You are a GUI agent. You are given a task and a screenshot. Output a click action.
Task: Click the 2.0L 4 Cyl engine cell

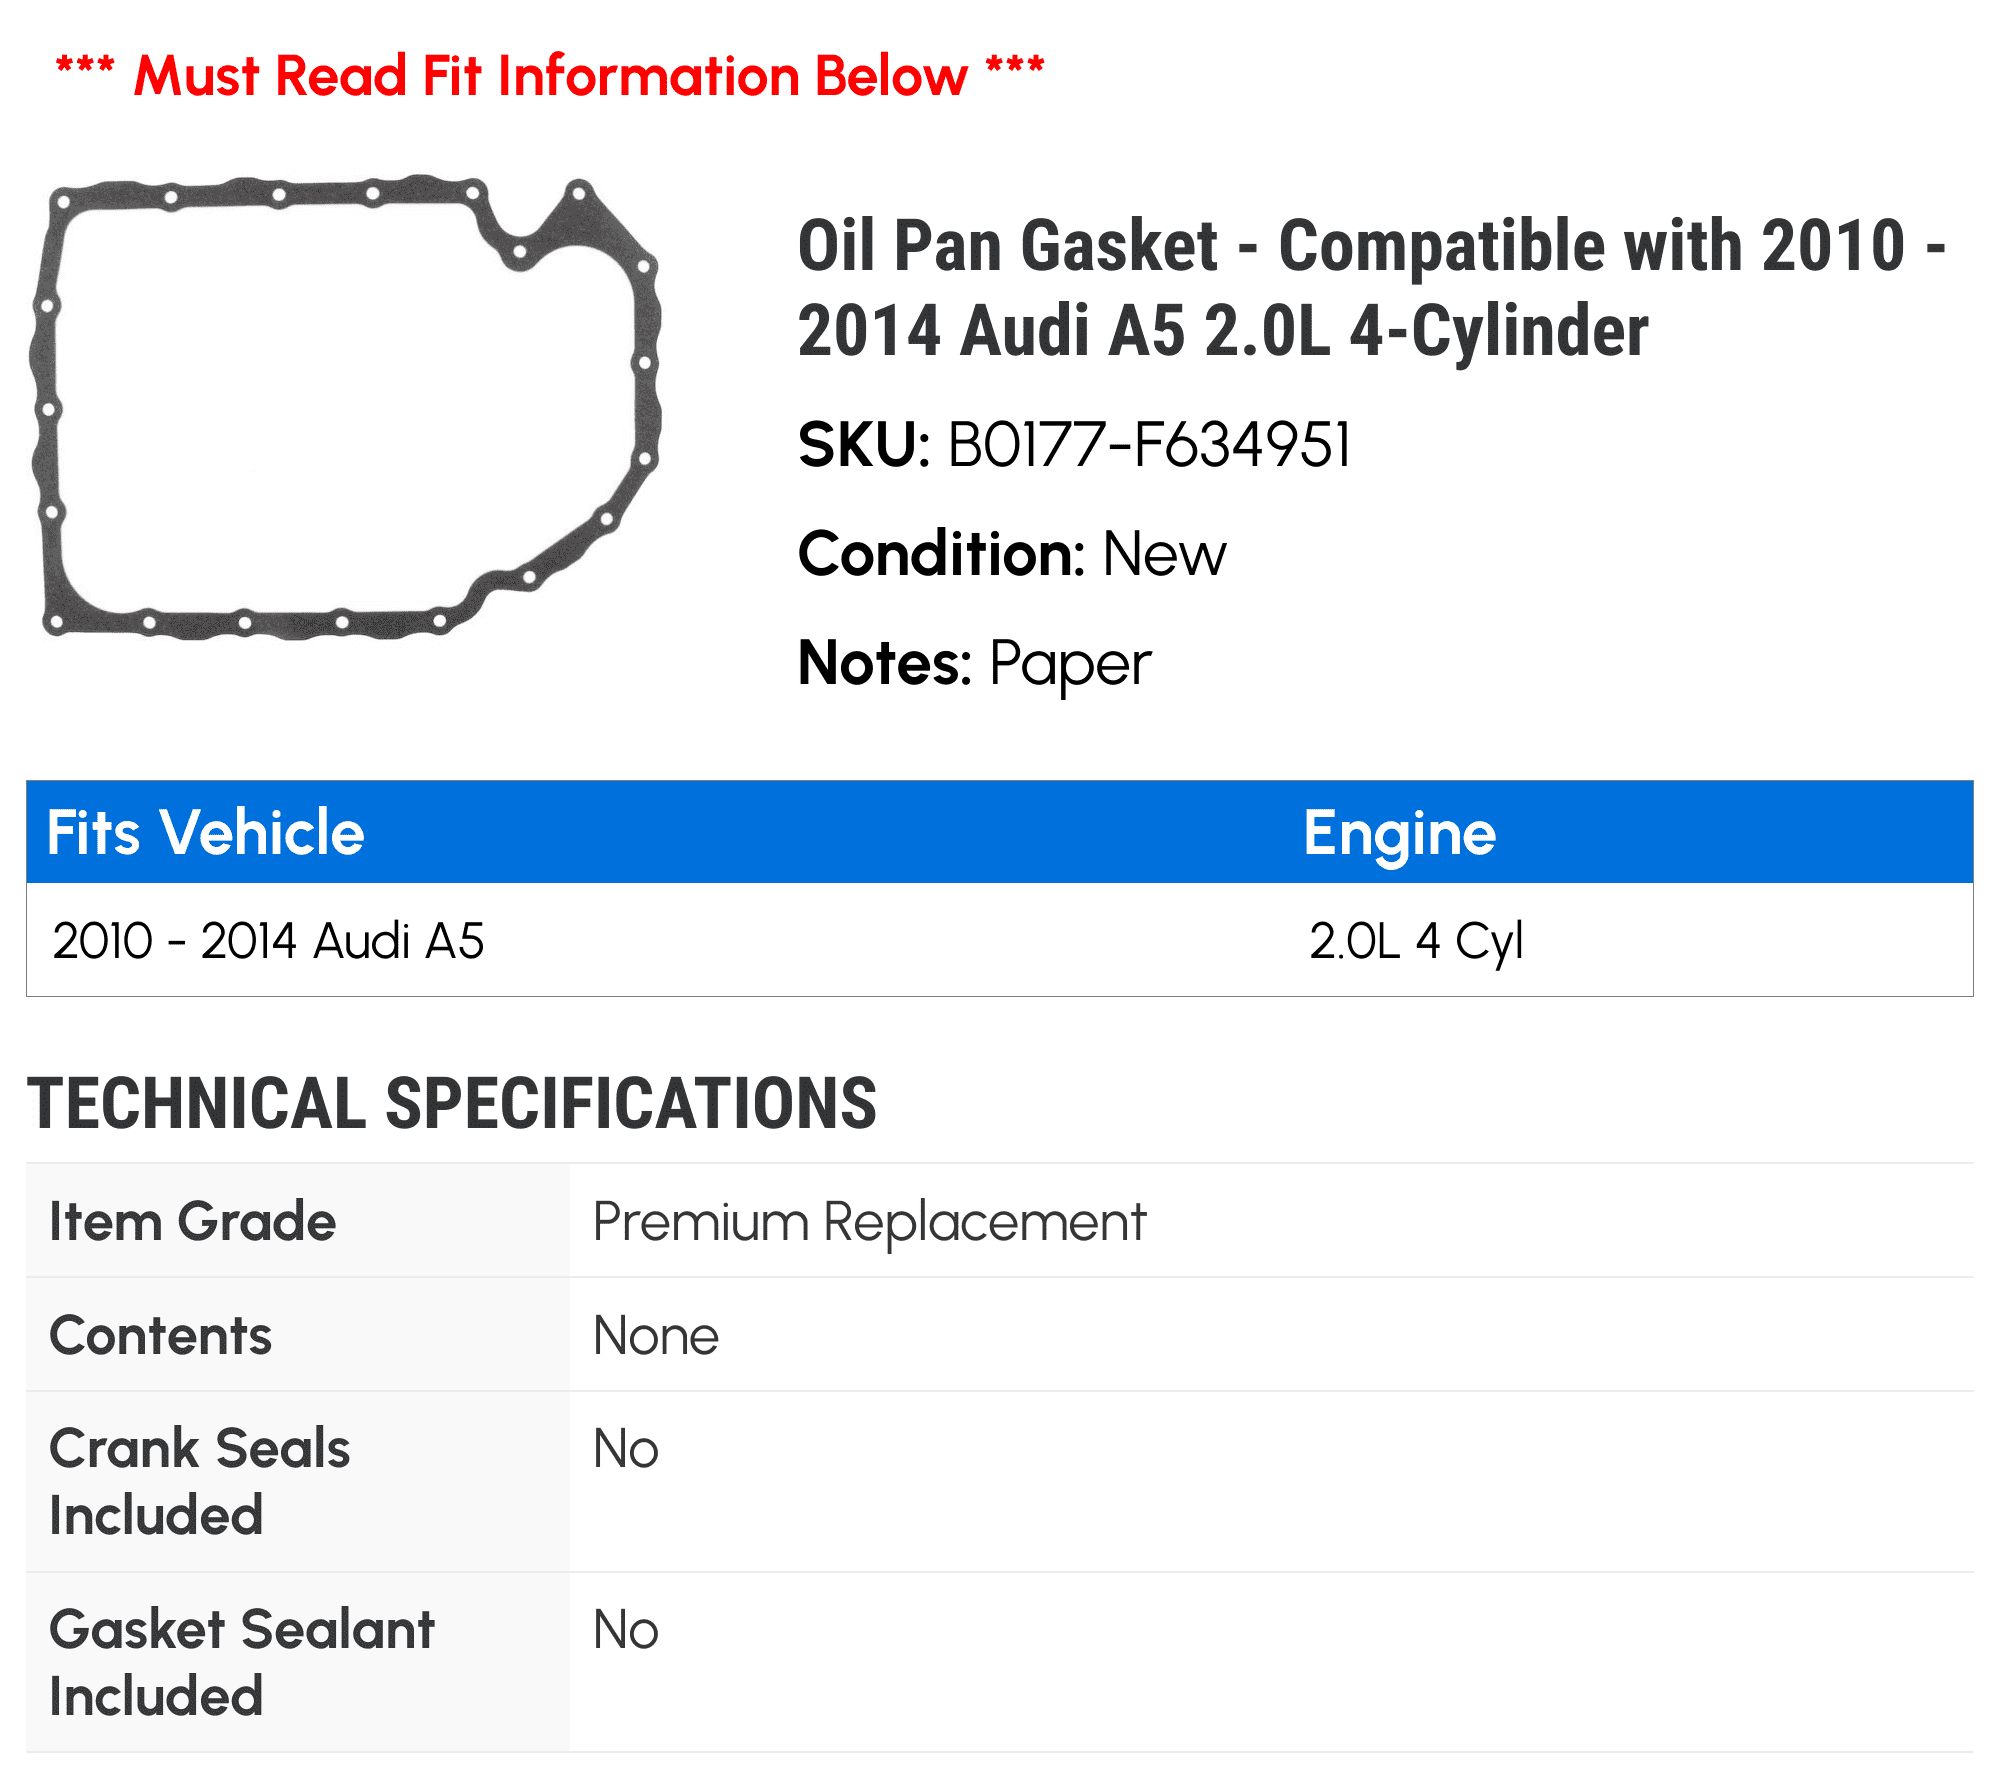pyautogui.click(x=1416, y=941)
